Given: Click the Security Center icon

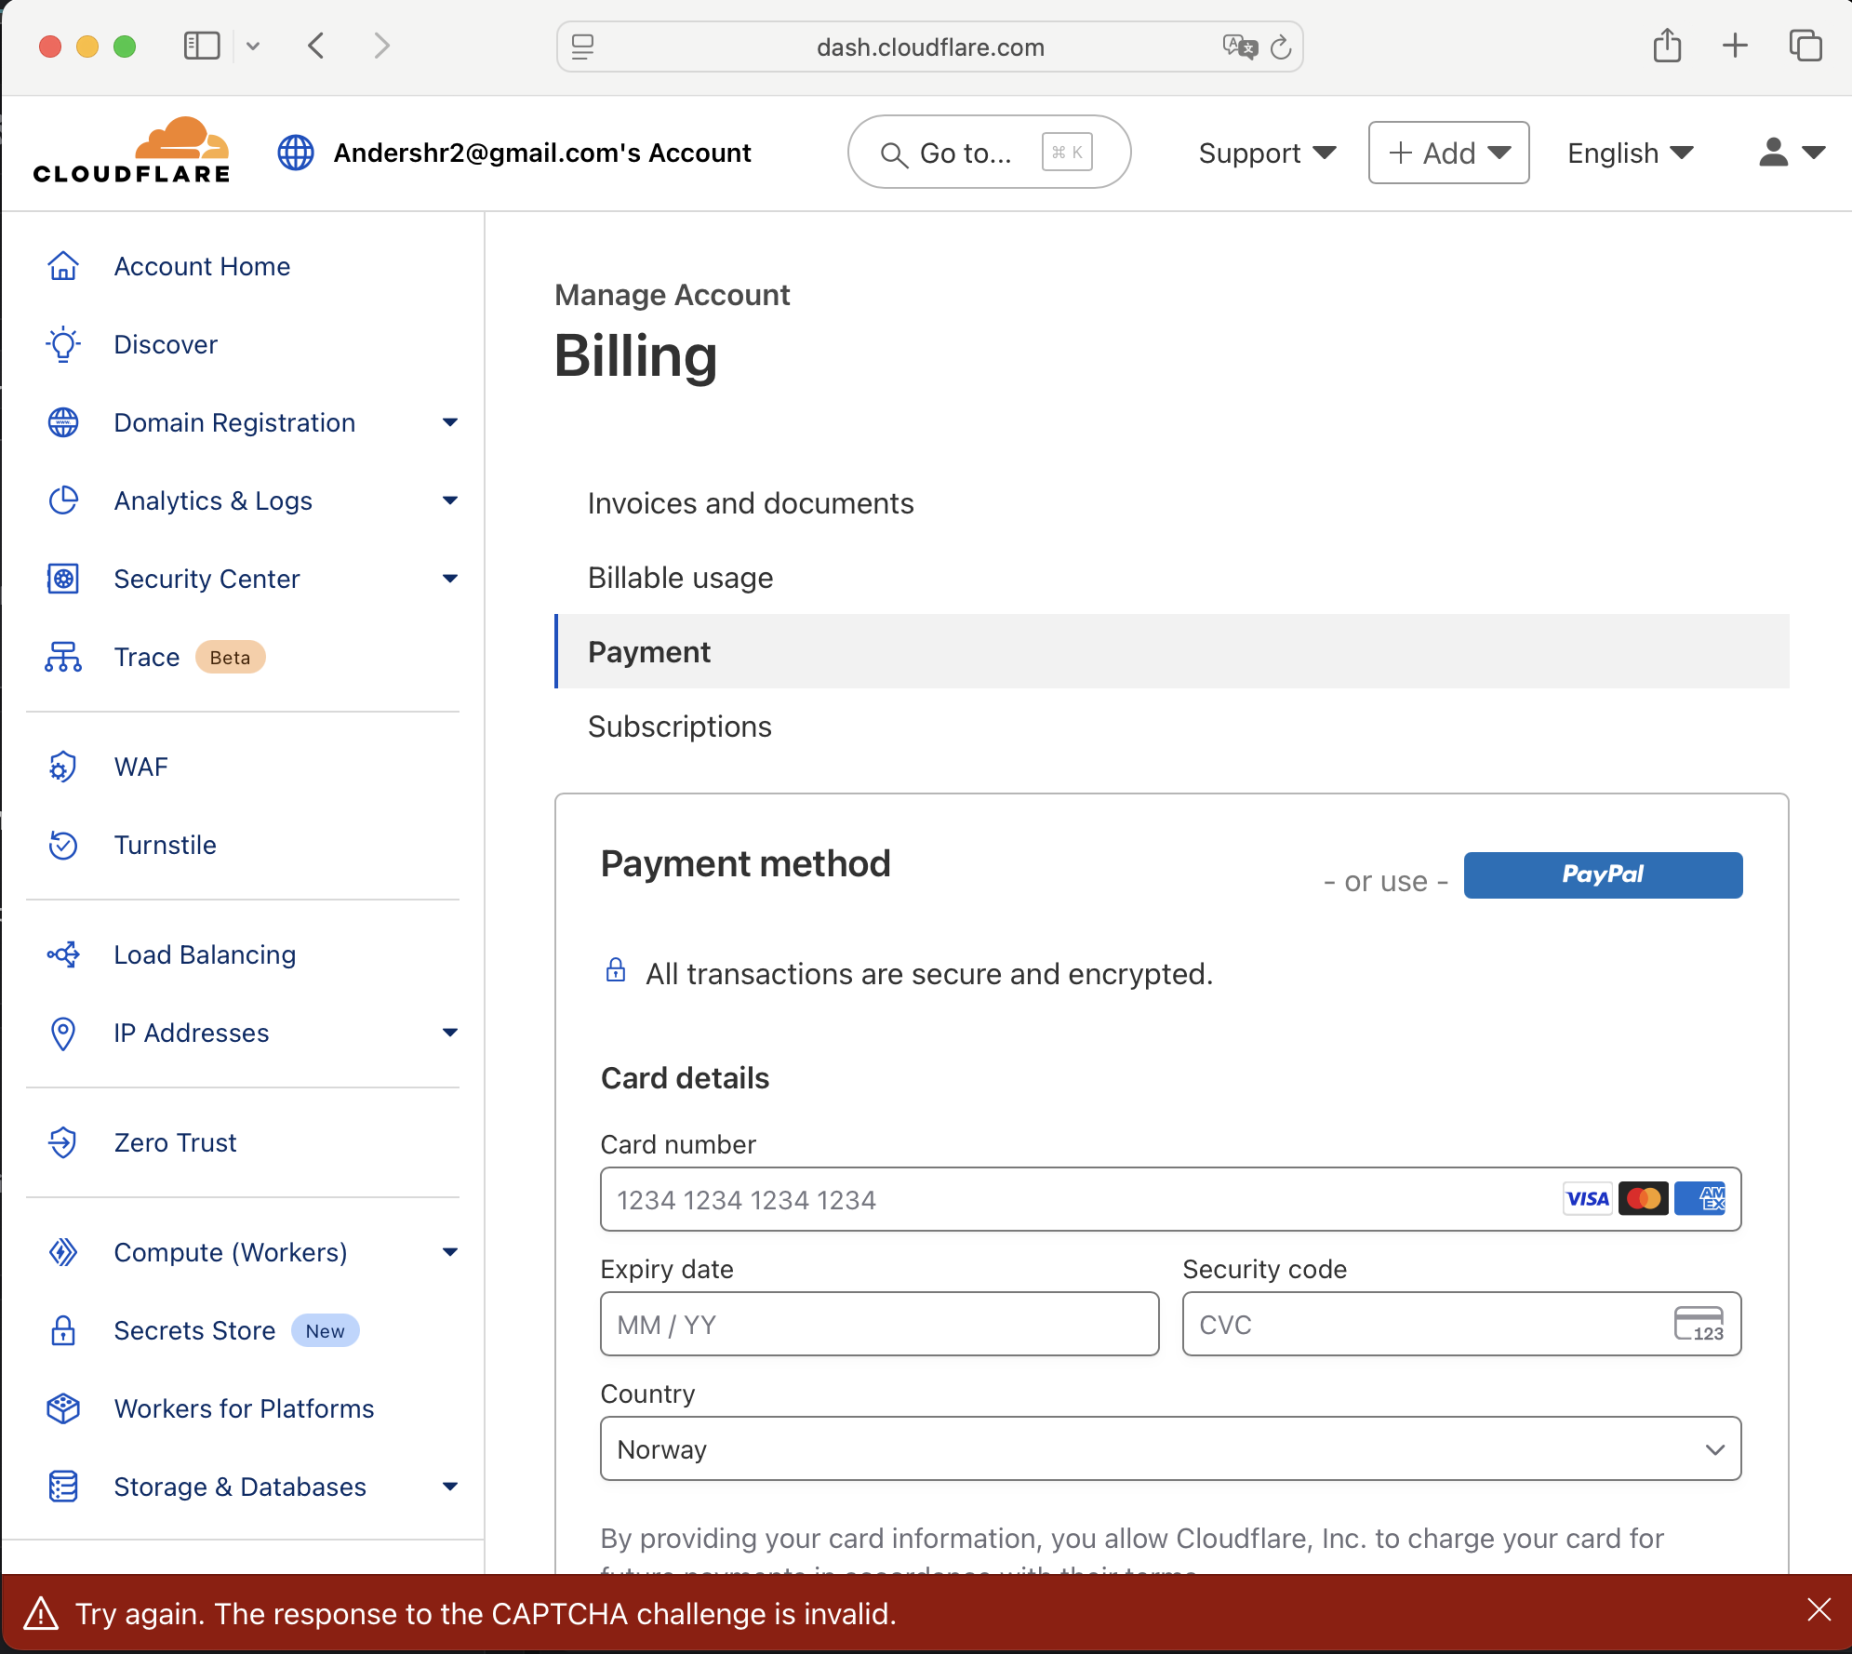Looking at the screenshot, I should 63,578.
